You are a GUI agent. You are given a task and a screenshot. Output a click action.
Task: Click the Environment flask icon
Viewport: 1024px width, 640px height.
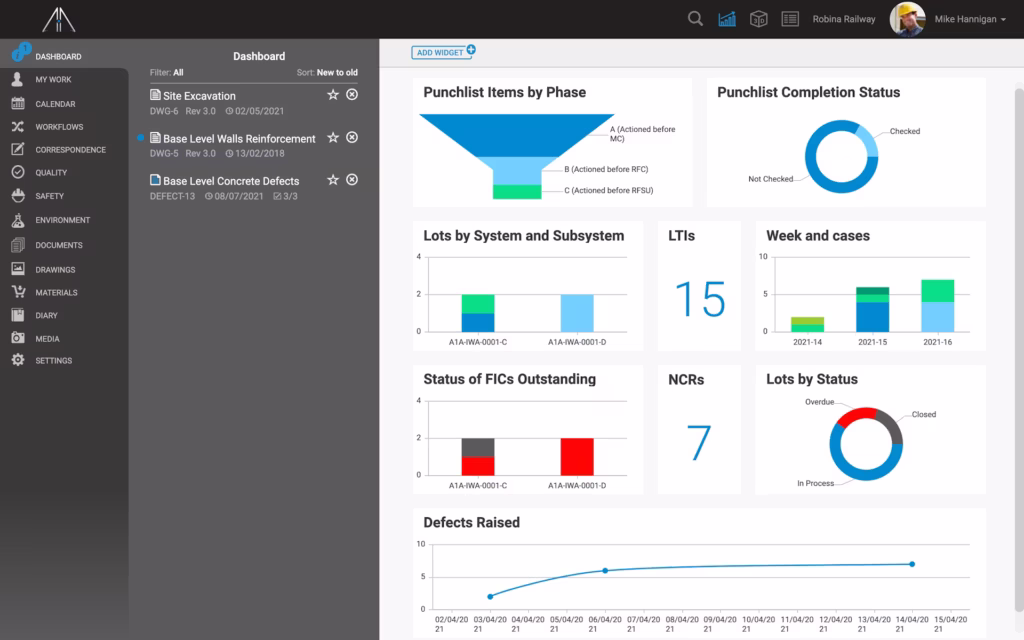tap(18, 220)
